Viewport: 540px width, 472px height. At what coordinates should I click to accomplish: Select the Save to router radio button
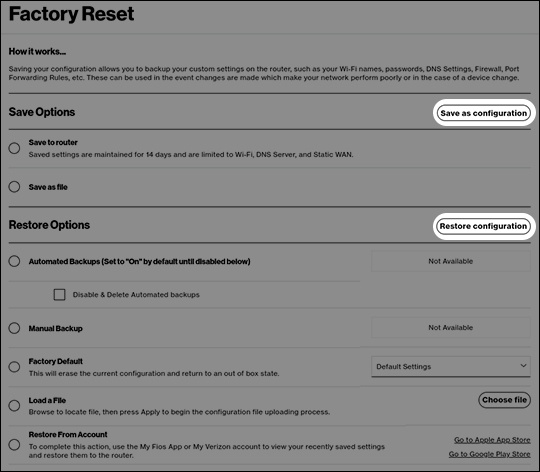coord(14,148)
